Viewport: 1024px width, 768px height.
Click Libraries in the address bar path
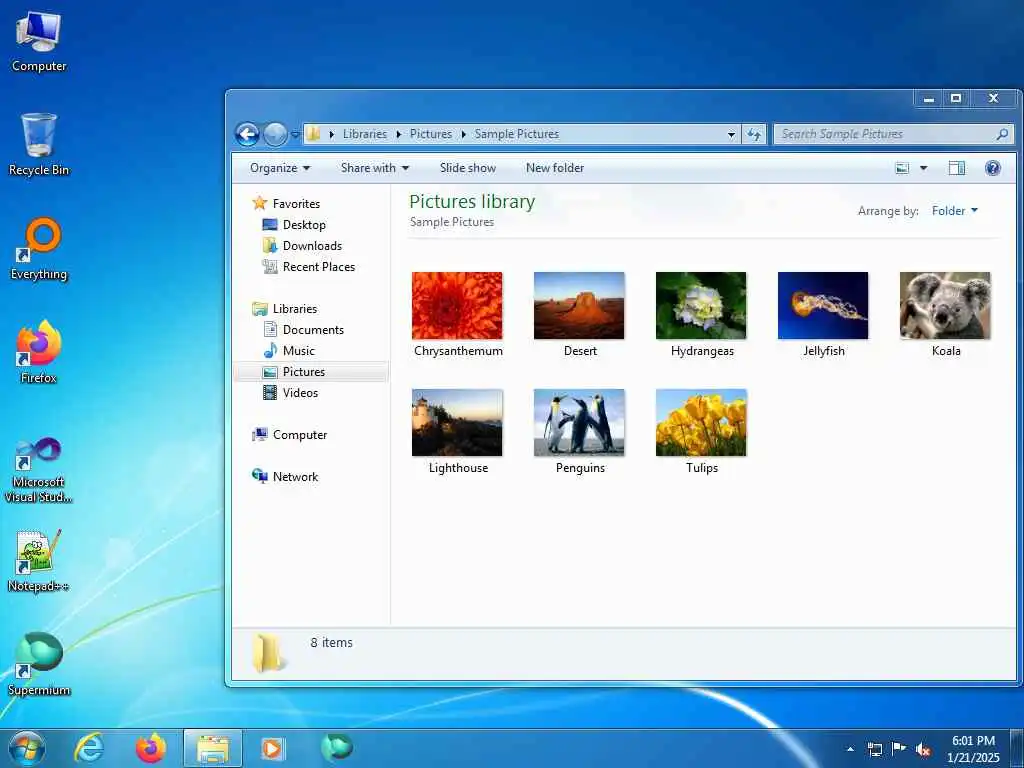pos(364,134)
